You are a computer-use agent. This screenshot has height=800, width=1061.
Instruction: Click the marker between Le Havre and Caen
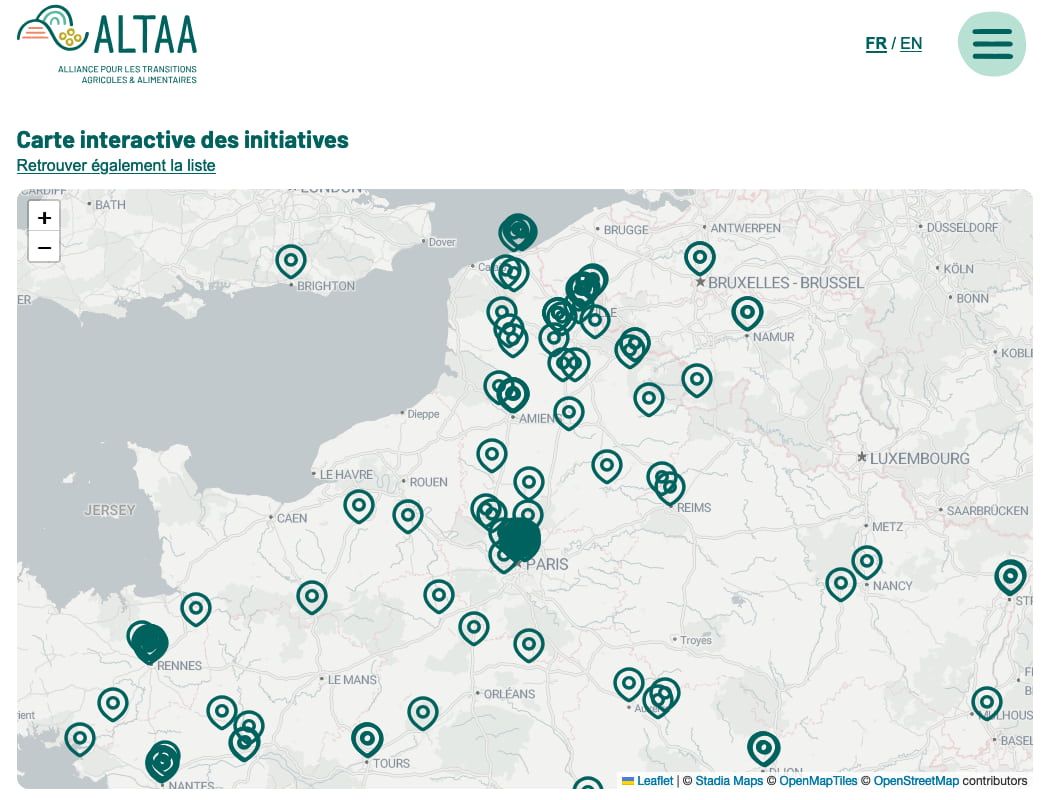(x=359, y=506)
